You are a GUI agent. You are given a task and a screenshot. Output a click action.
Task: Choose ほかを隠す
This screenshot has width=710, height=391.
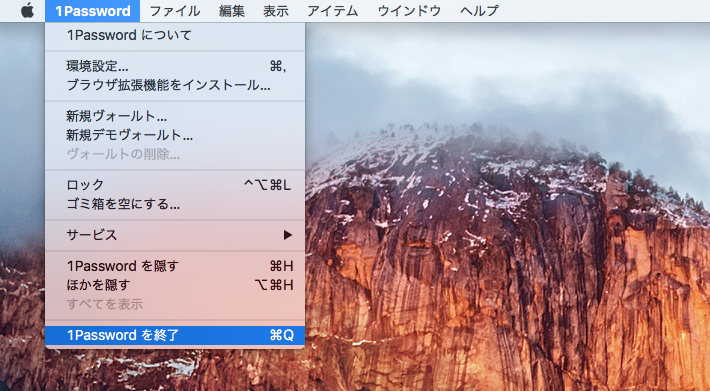(175, 285)
